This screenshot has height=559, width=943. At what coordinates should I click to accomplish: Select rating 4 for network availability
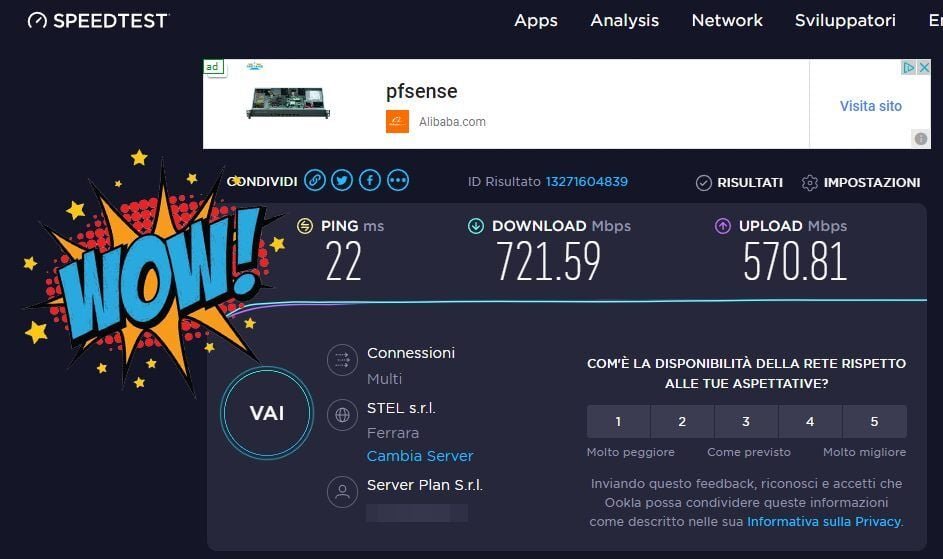click(810, 421)
